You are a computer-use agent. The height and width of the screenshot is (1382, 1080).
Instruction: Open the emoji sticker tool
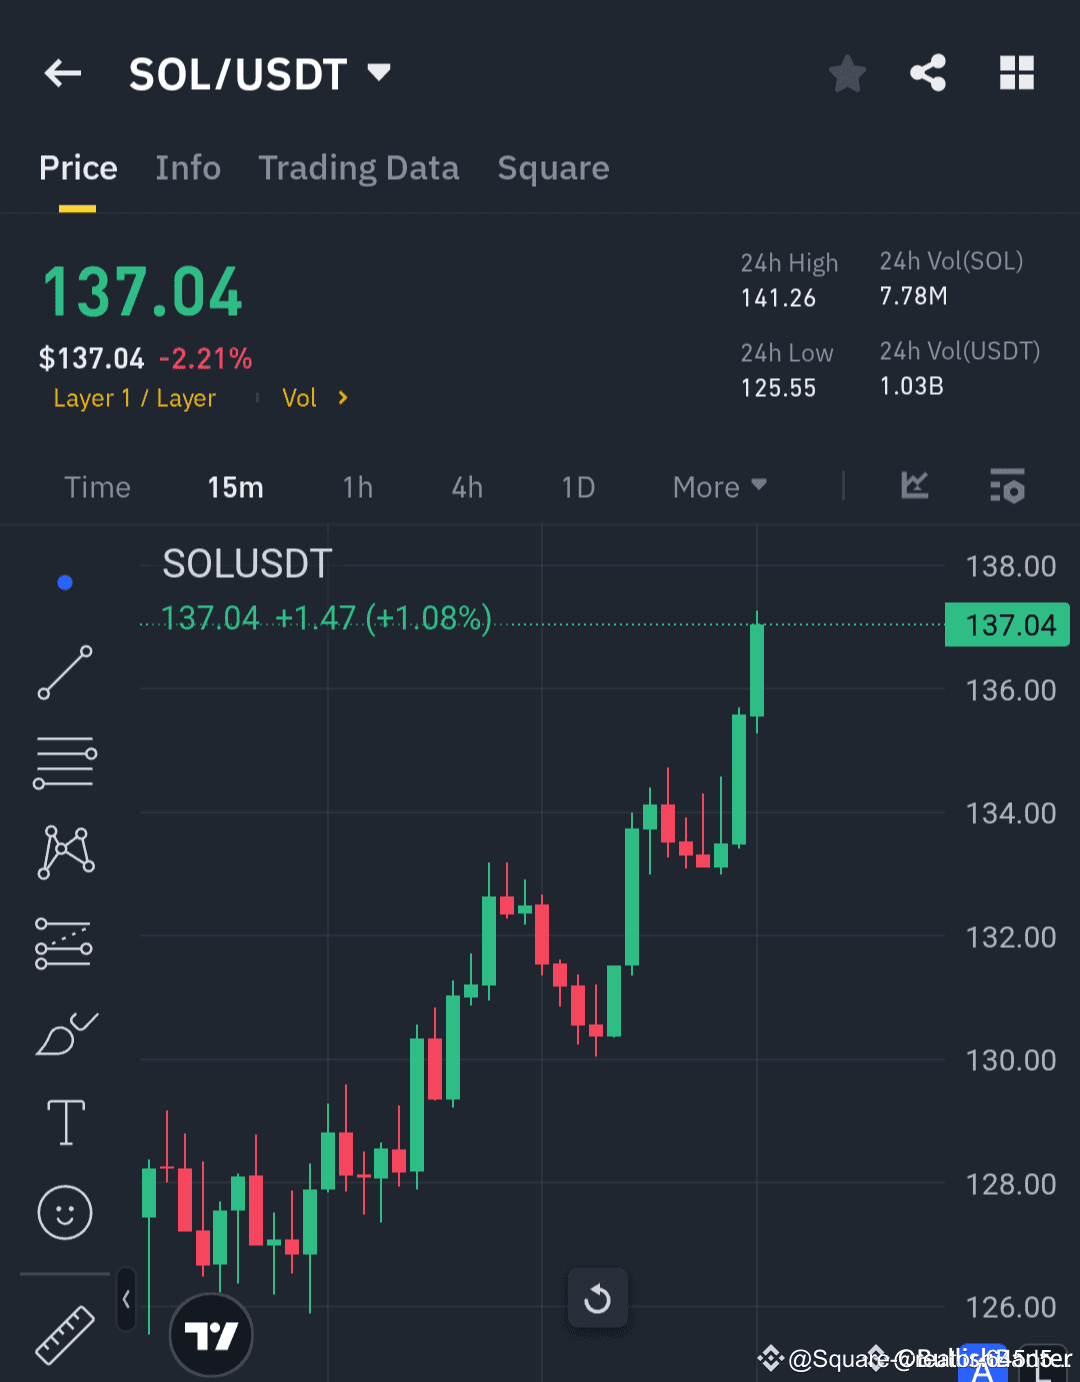pyautogui.click(x=64, y=1212)
